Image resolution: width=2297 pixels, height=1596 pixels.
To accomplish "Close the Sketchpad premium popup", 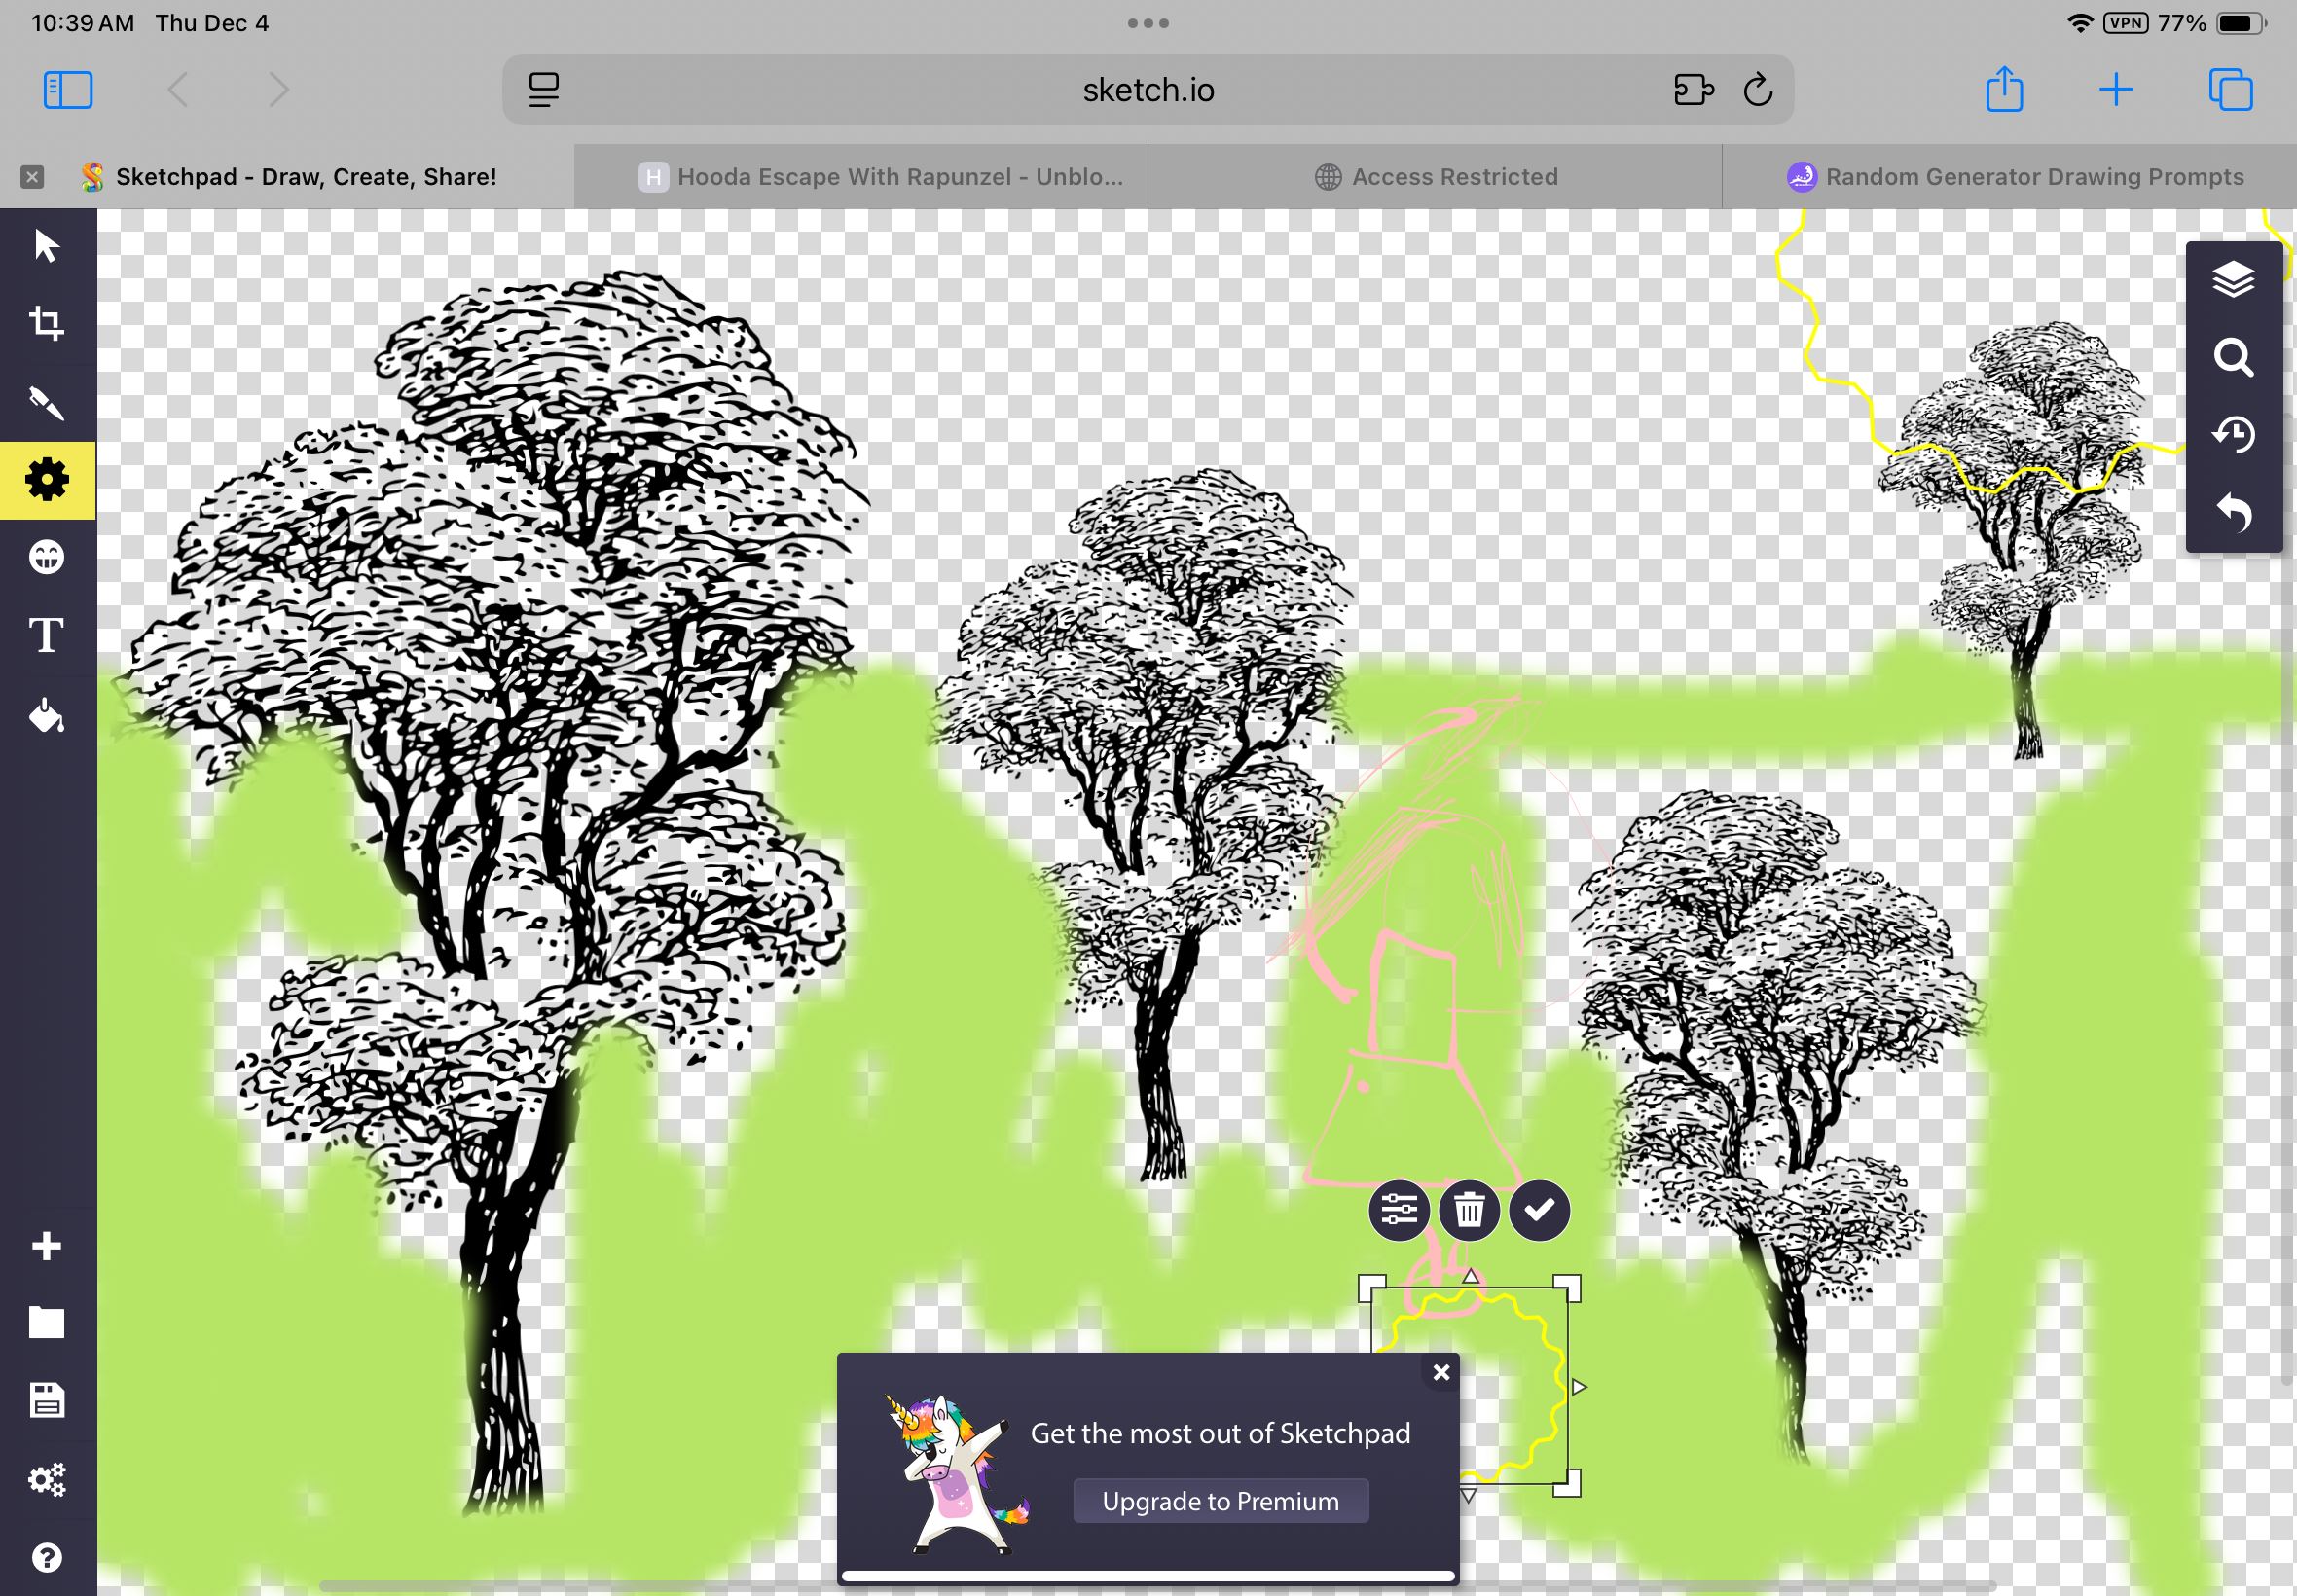I will tap(1441, 1373).
